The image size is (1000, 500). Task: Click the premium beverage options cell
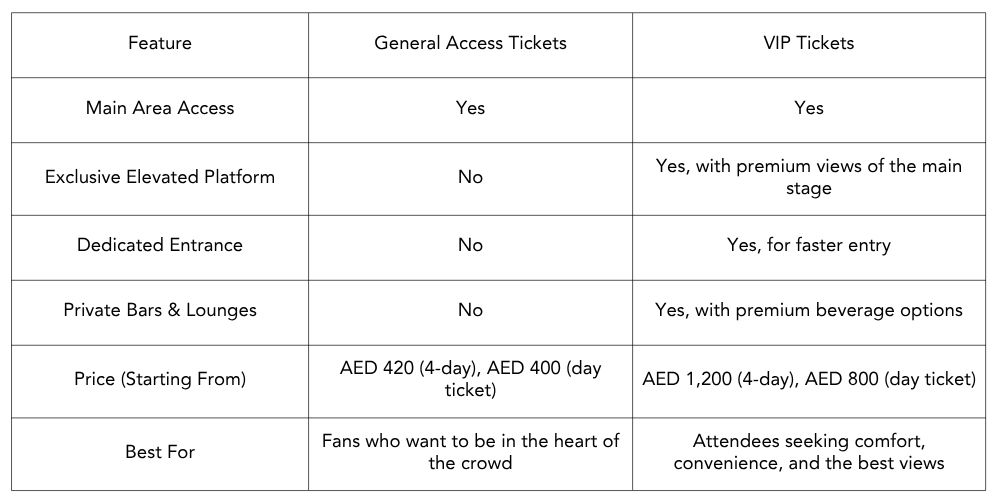coord(808,310)
